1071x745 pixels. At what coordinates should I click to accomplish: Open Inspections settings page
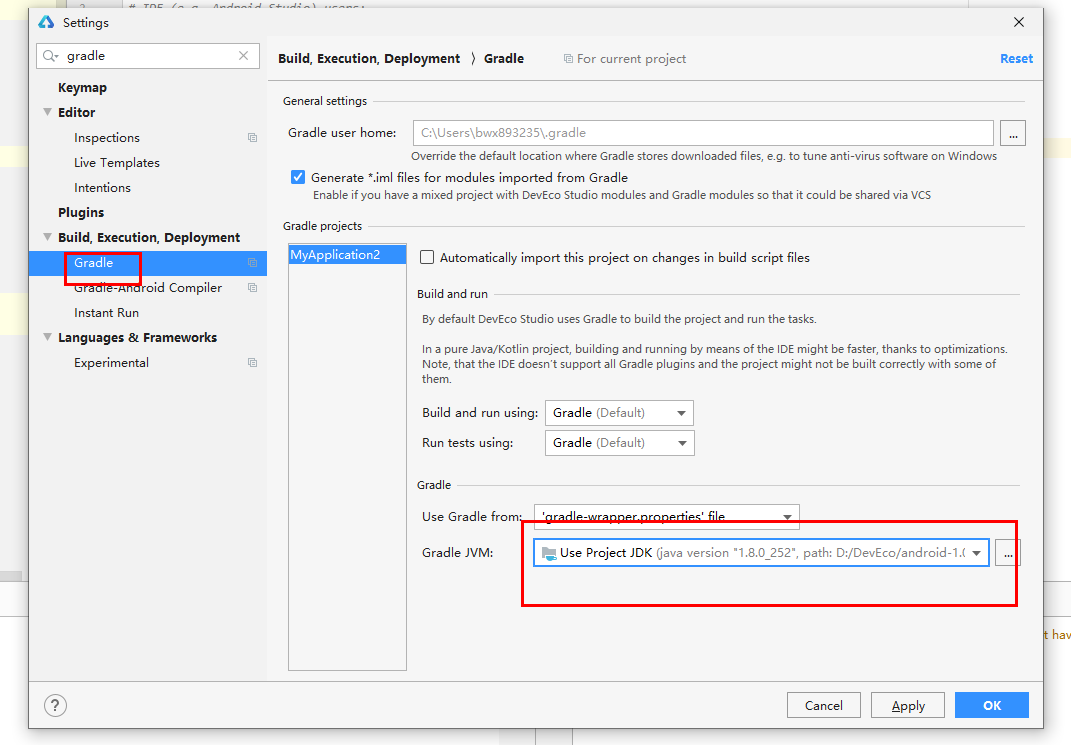(107, 138)
